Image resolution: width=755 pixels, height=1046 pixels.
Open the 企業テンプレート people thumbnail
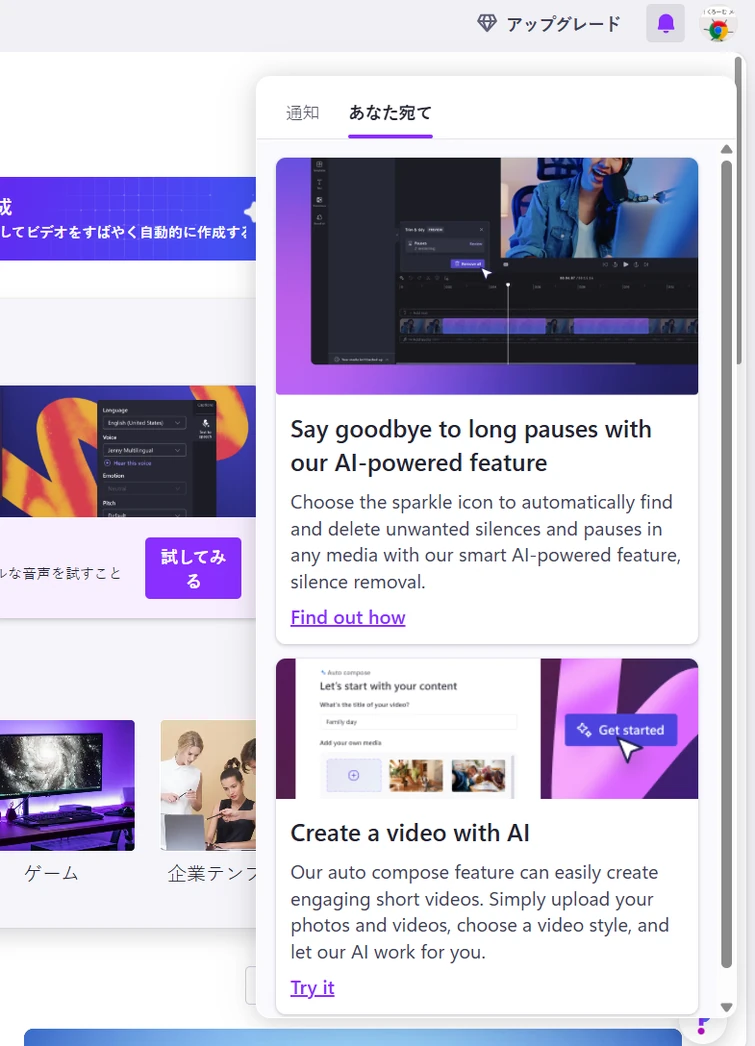208,785
